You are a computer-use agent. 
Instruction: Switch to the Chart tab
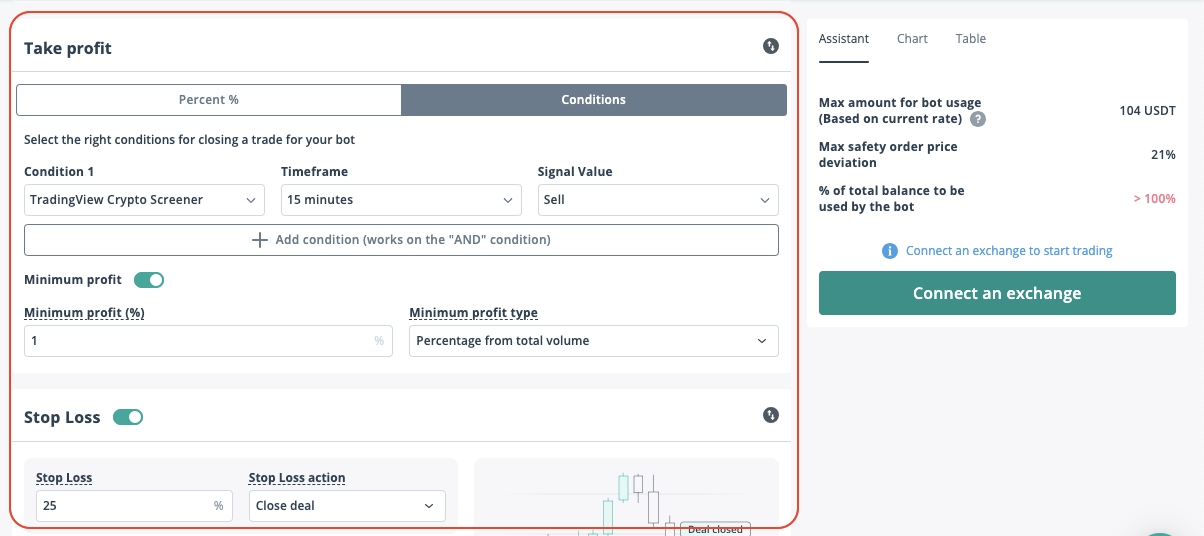[x=912, y=39]
